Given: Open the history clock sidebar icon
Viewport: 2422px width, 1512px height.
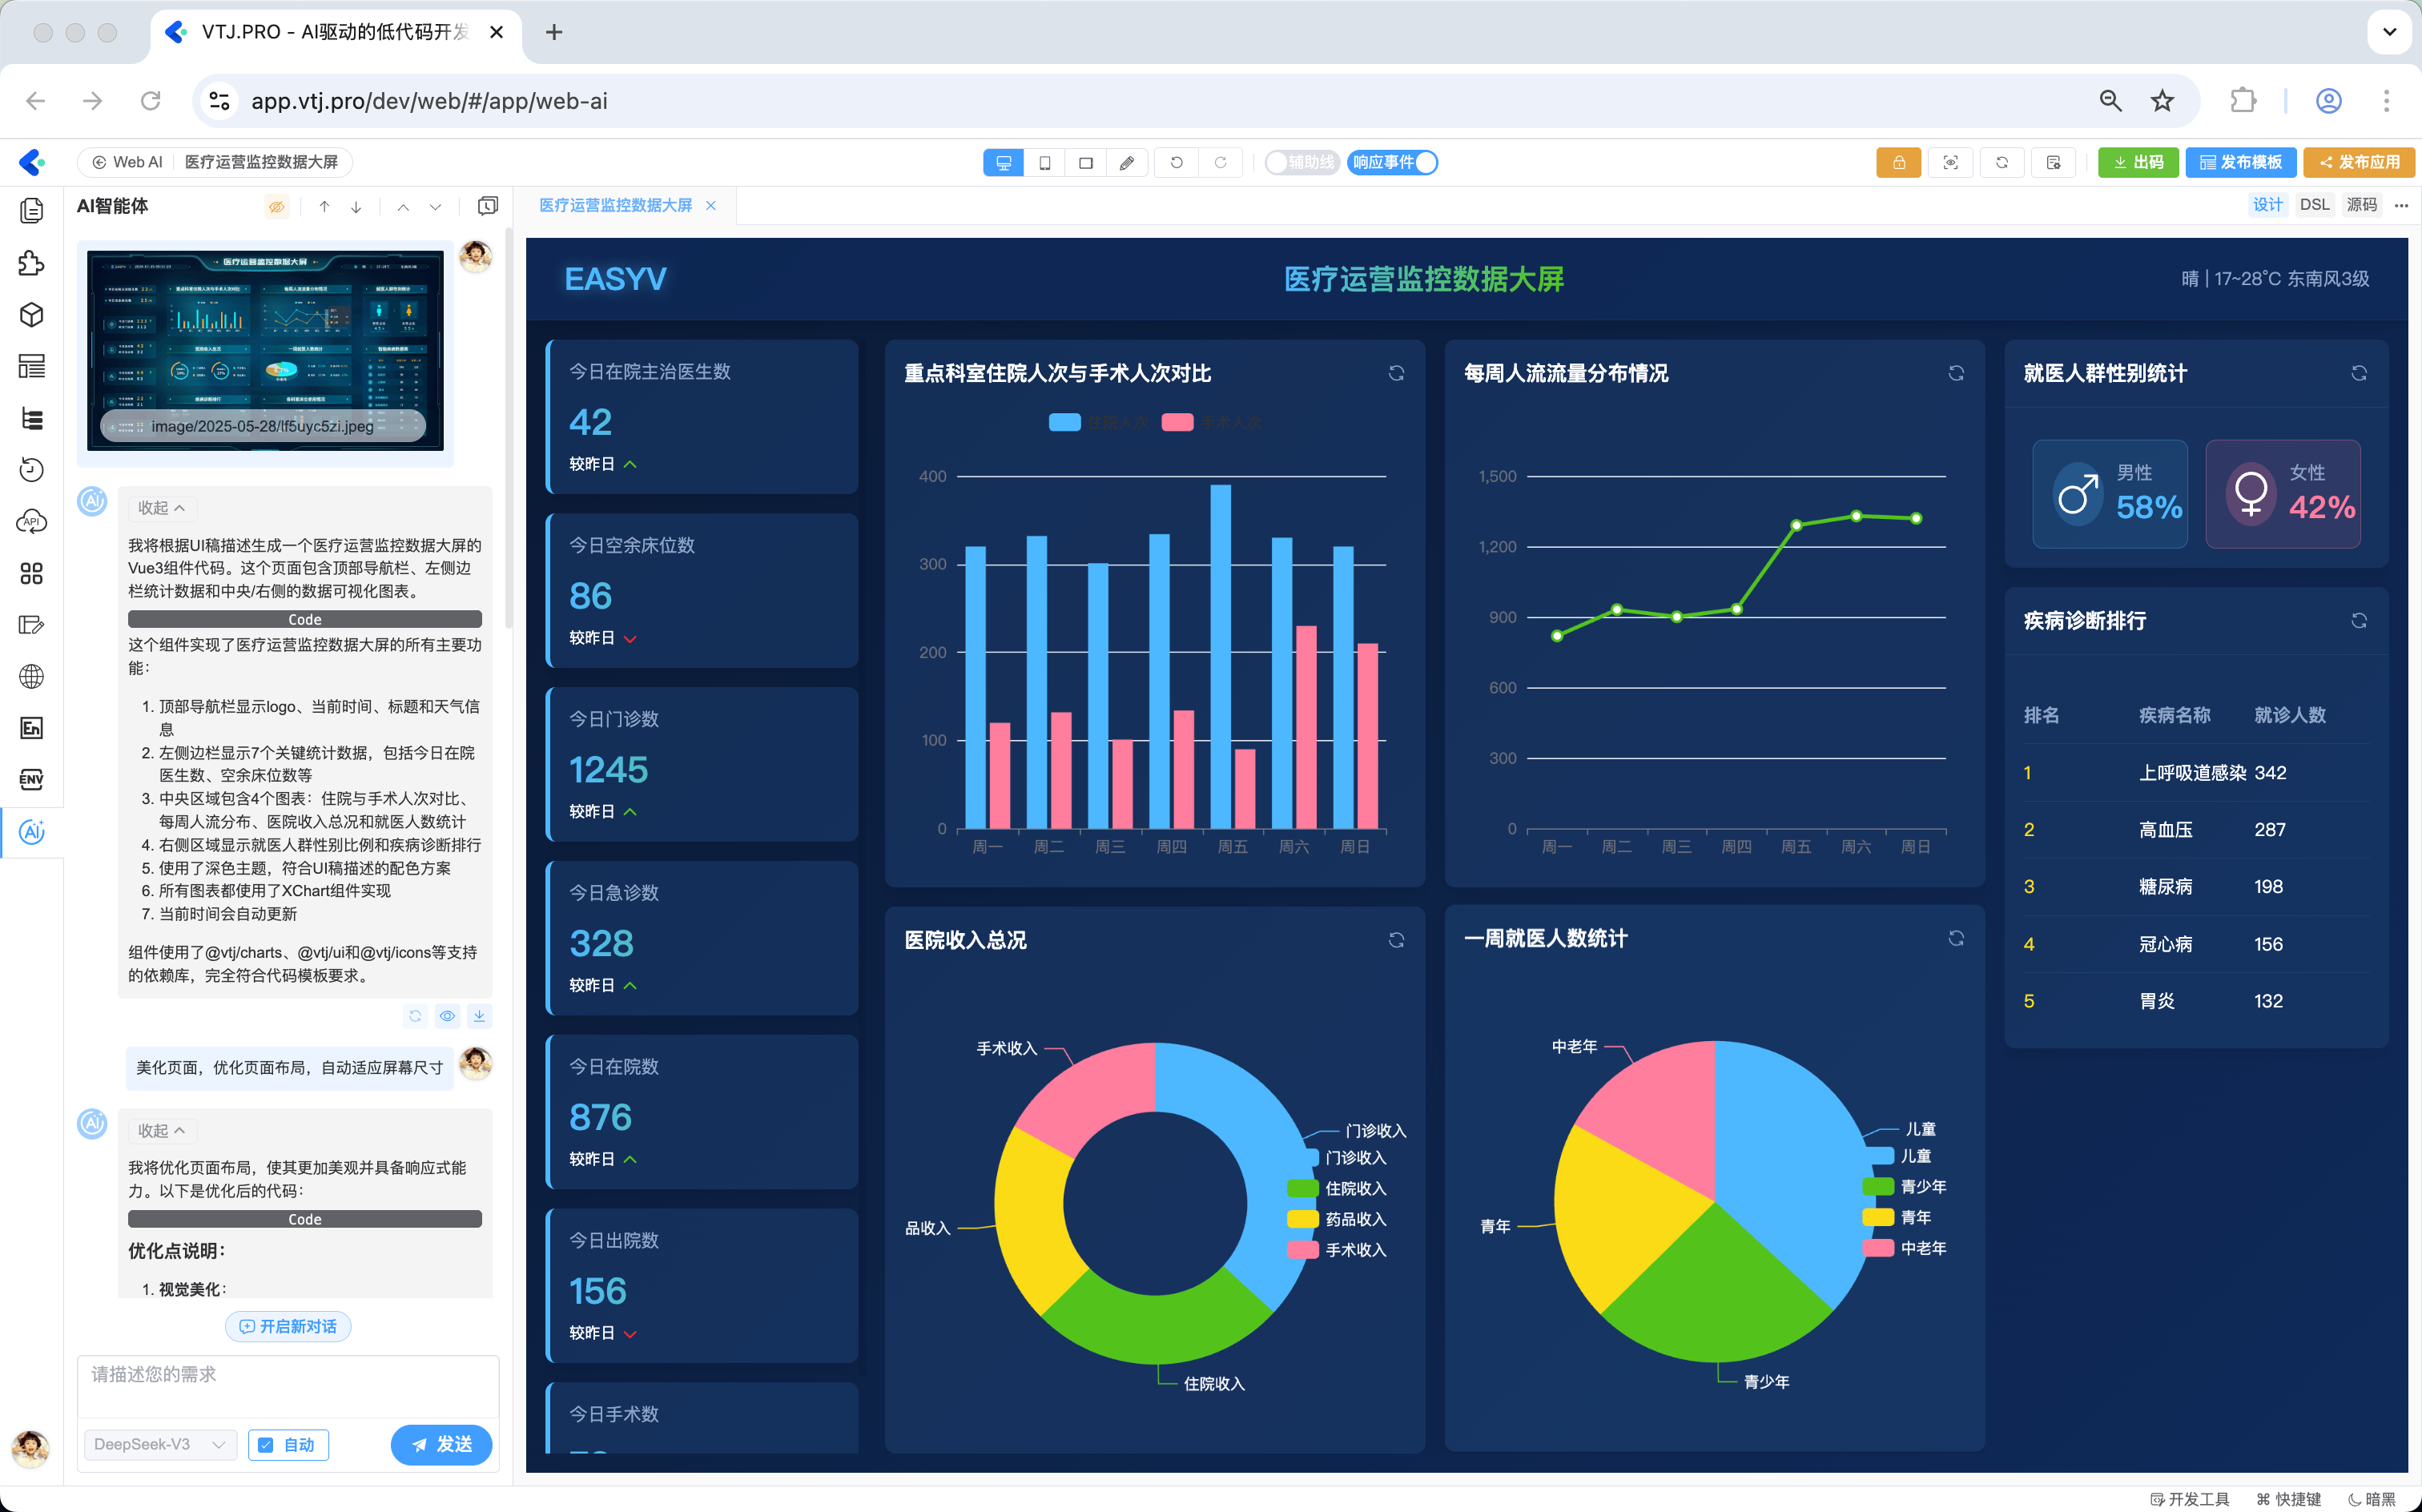Looking at the screenshot, I should coord(31,469).
